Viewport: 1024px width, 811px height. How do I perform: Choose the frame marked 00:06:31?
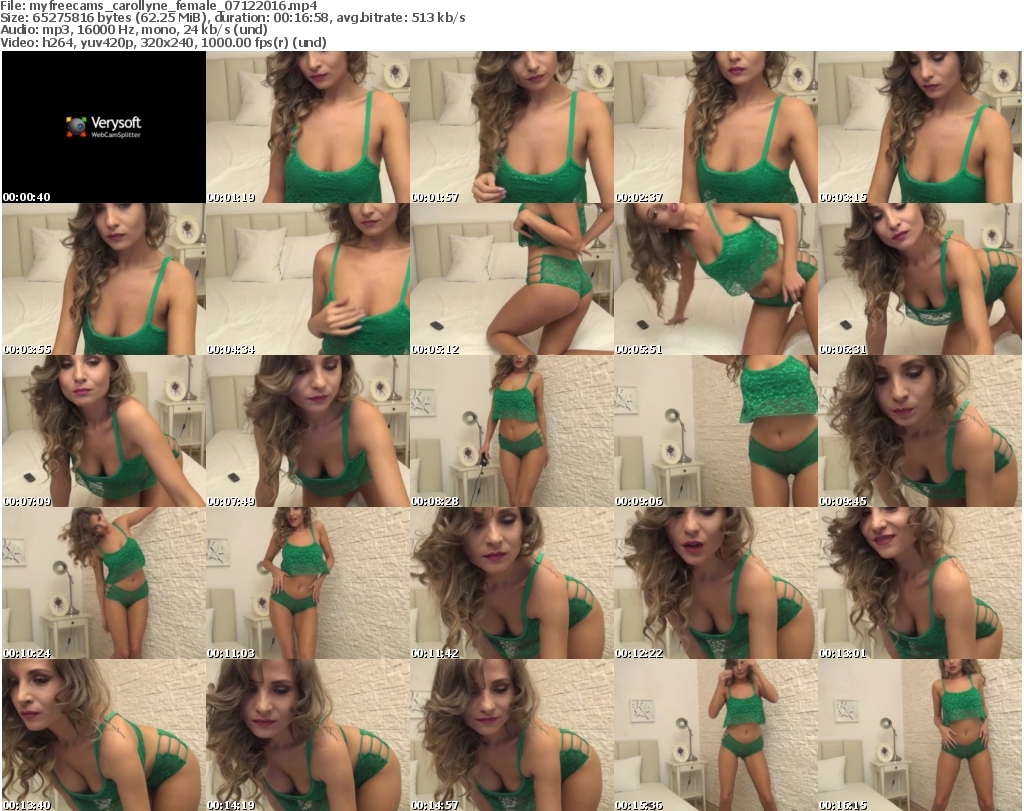[x=920, y=279]
